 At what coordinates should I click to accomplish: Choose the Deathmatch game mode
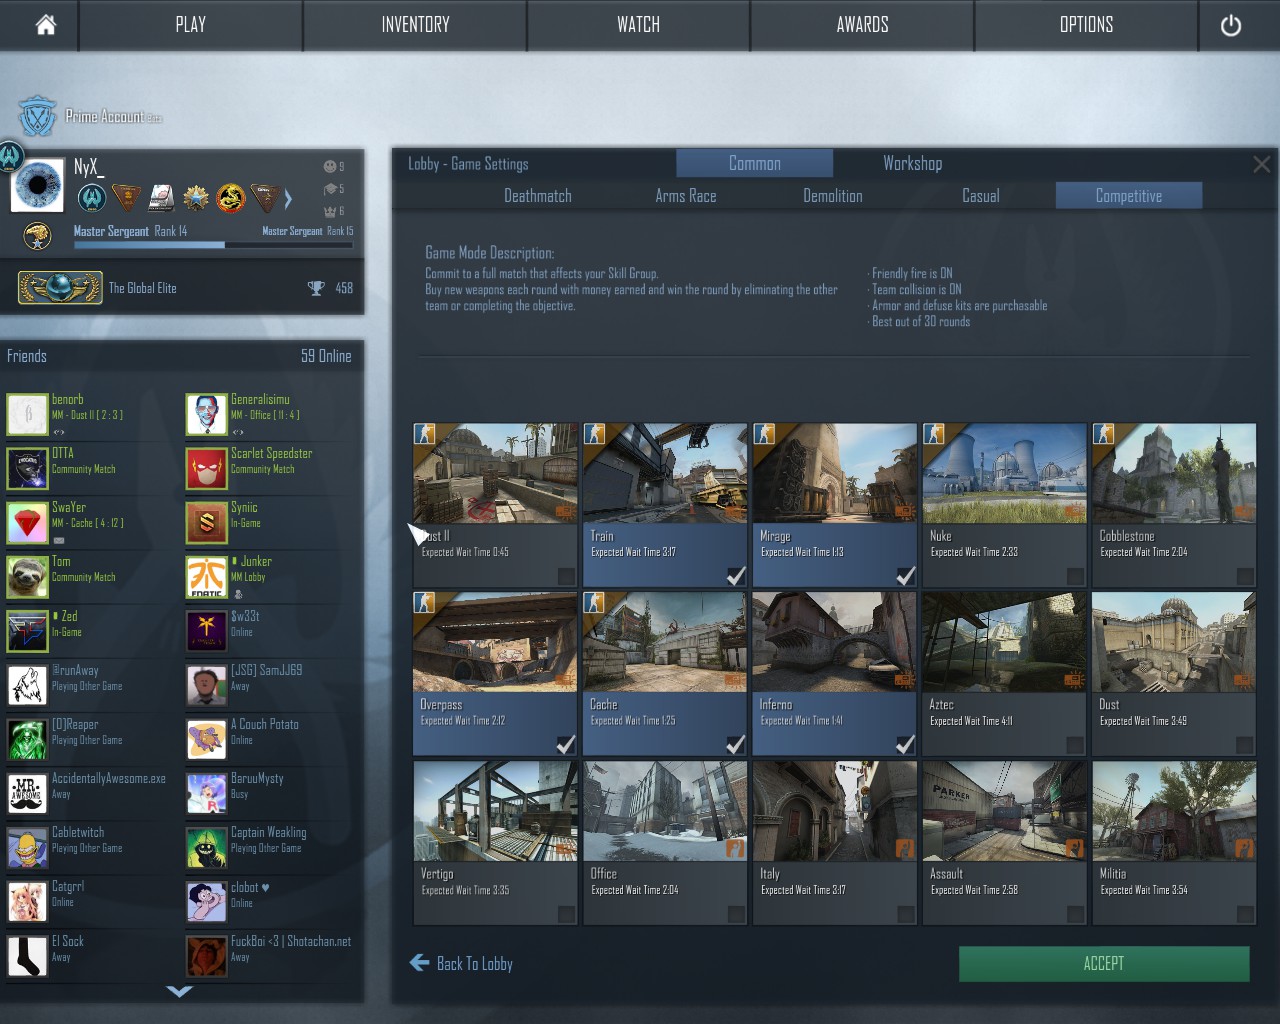(x=538, y=196)
